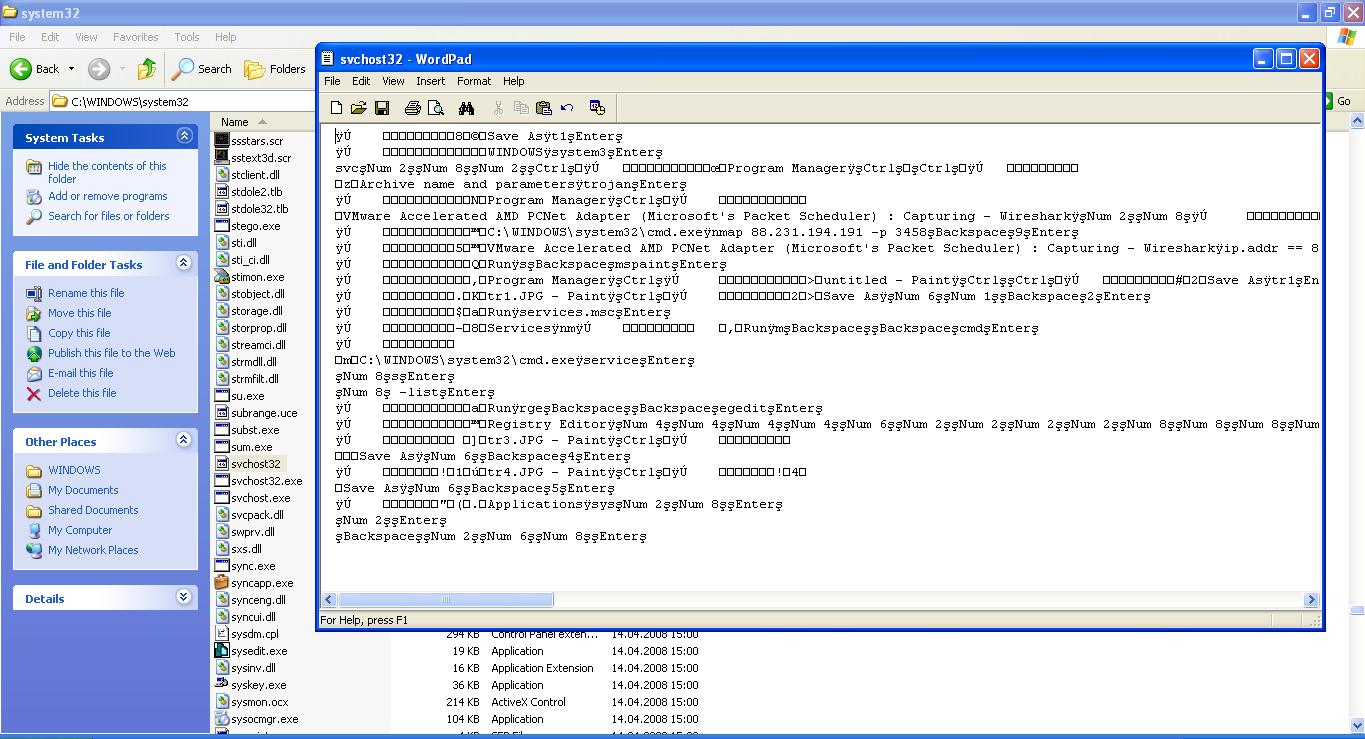
Task: Click the Copy icon in WordPad
Action: pyautogui.click(x=521, y=108)
